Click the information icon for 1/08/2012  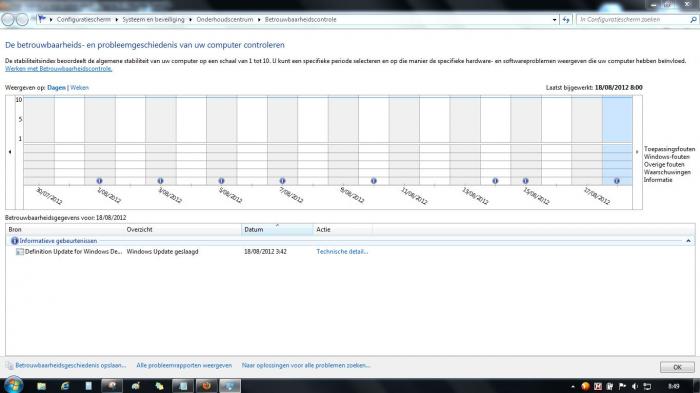pos(99,181)
